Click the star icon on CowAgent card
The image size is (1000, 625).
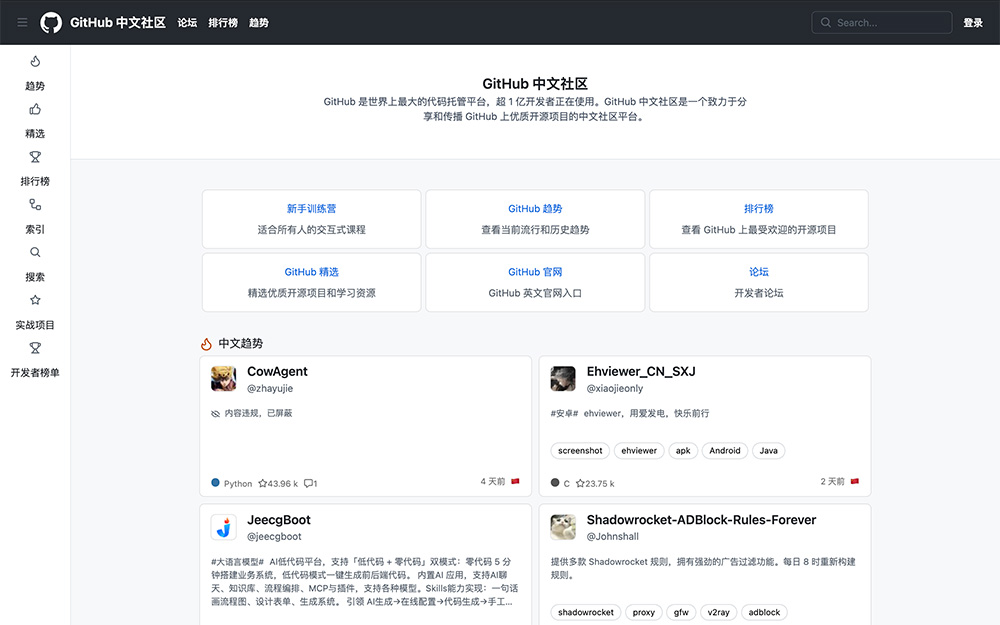263,483
